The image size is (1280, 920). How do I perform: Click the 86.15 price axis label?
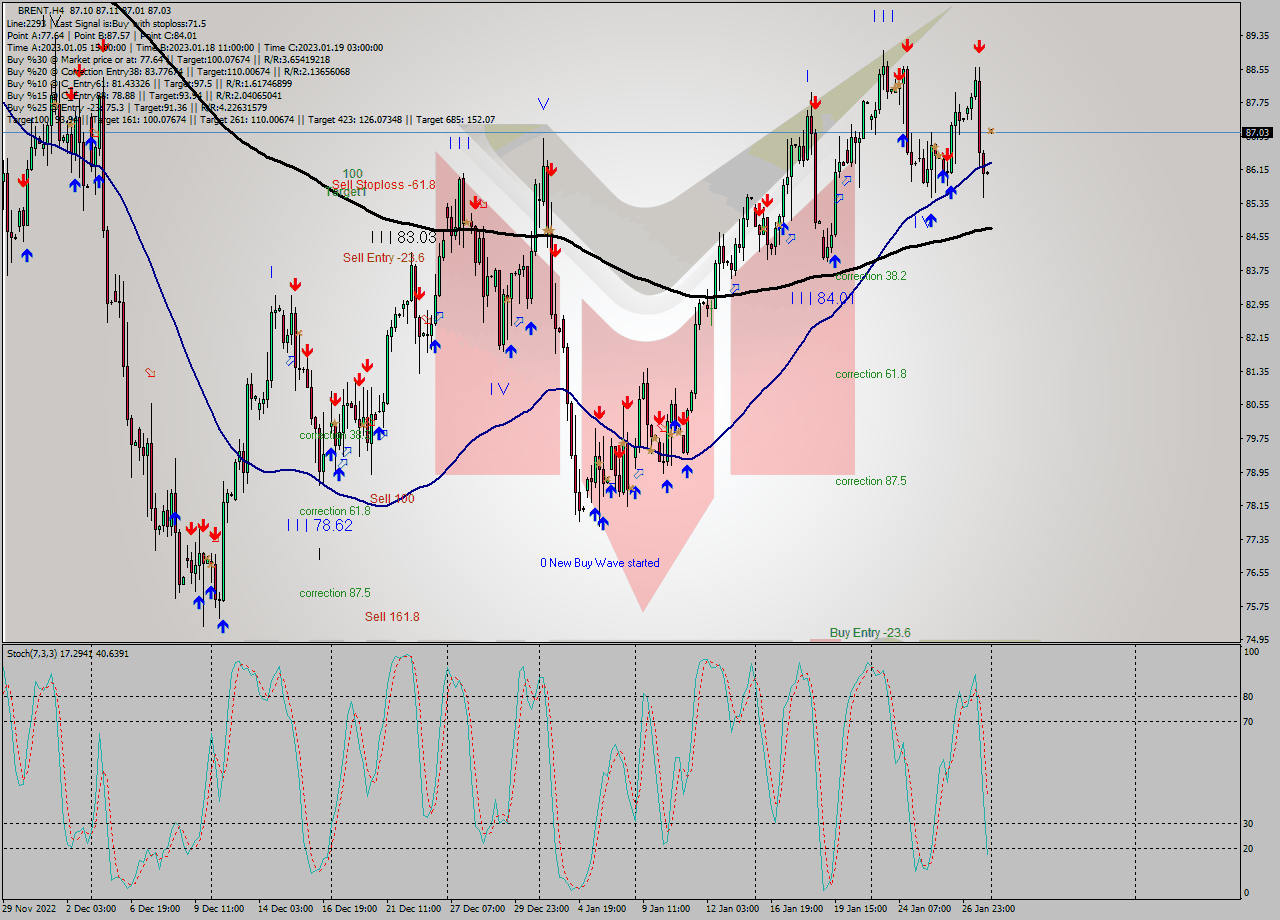[x=1258, y=170]
